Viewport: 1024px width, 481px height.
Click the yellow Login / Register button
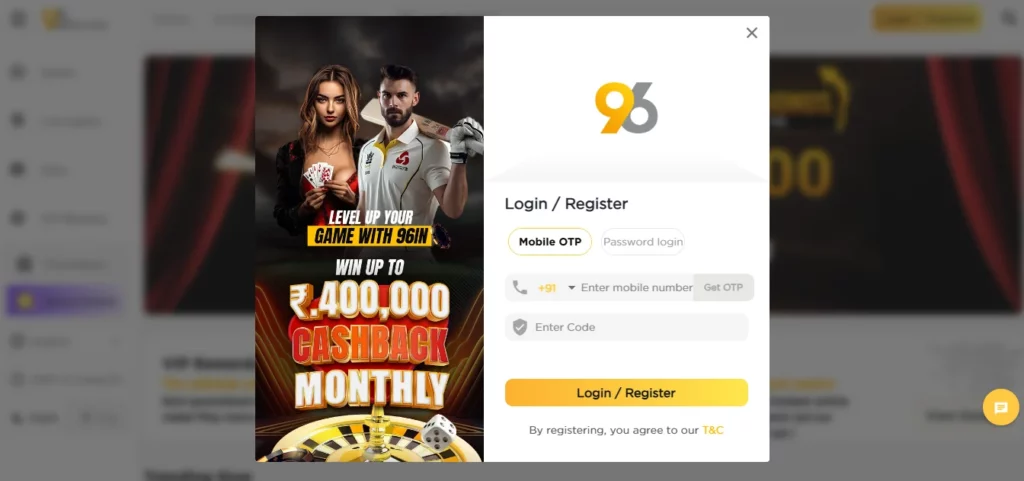coord(626,393)
